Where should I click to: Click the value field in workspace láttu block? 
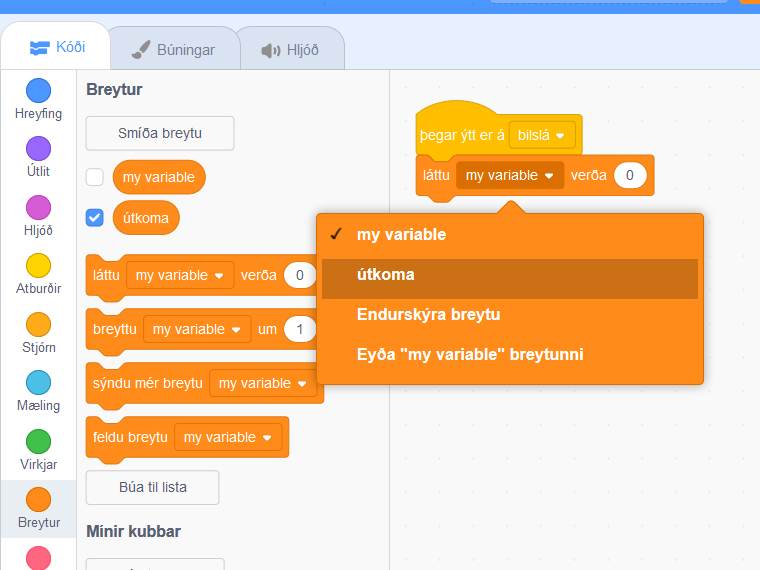pyautogui.click(x=629, y=175)
